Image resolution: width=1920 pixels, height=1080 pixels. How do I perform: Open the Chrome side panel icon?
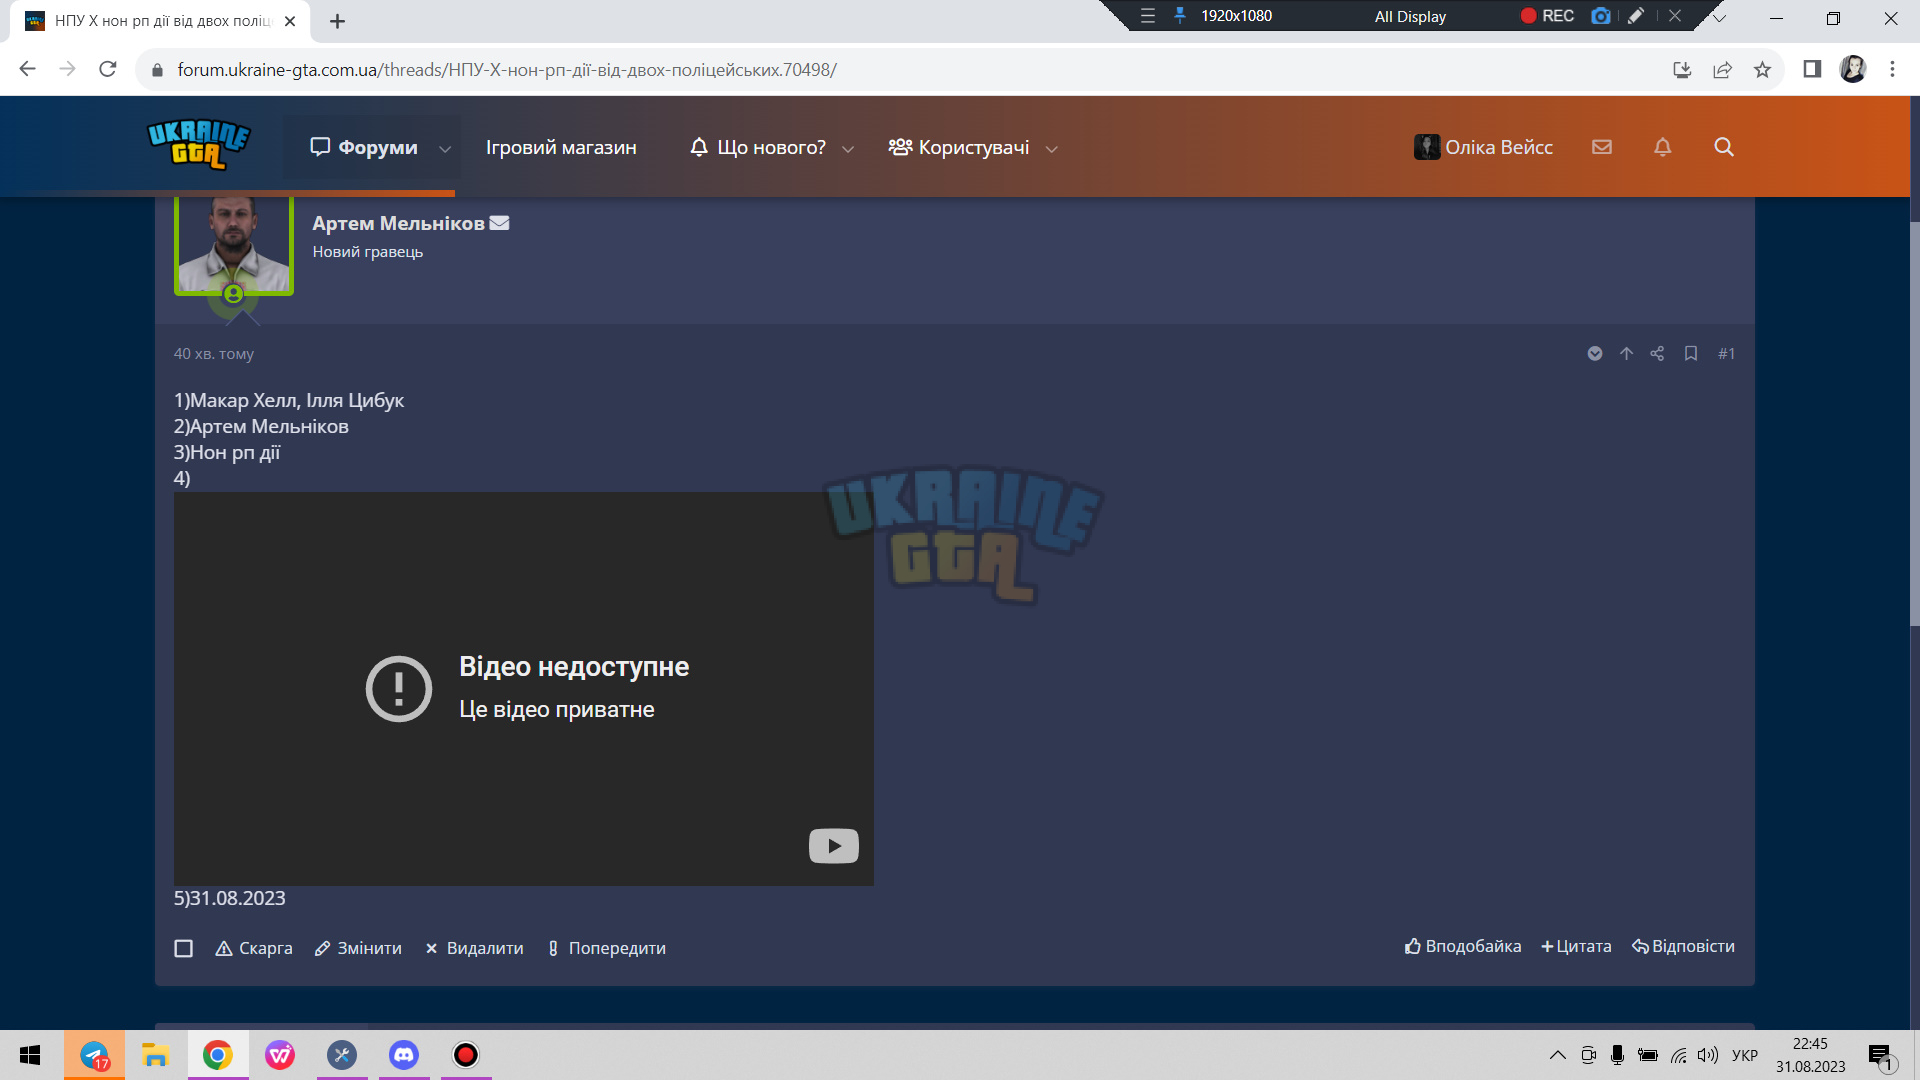(1811, 69)
